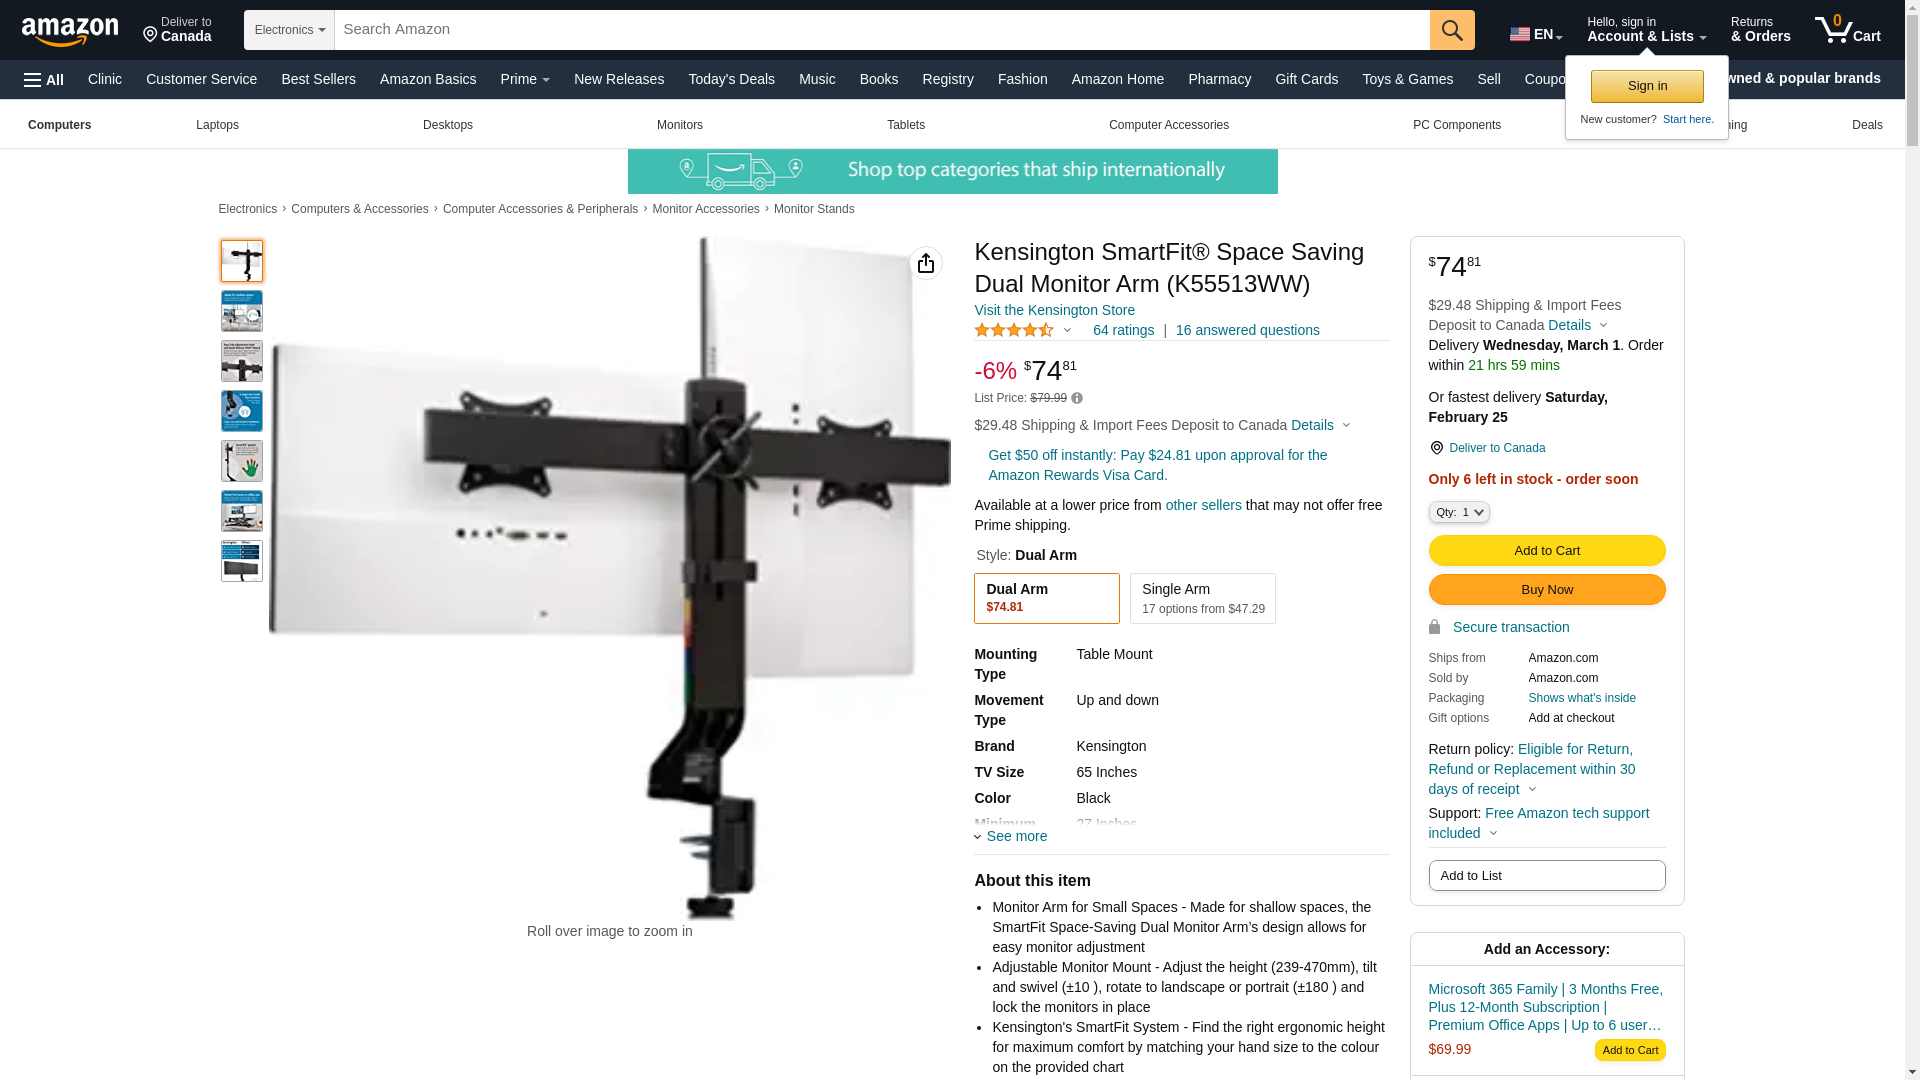Click into the Search Amazon field

pos(882,30)
